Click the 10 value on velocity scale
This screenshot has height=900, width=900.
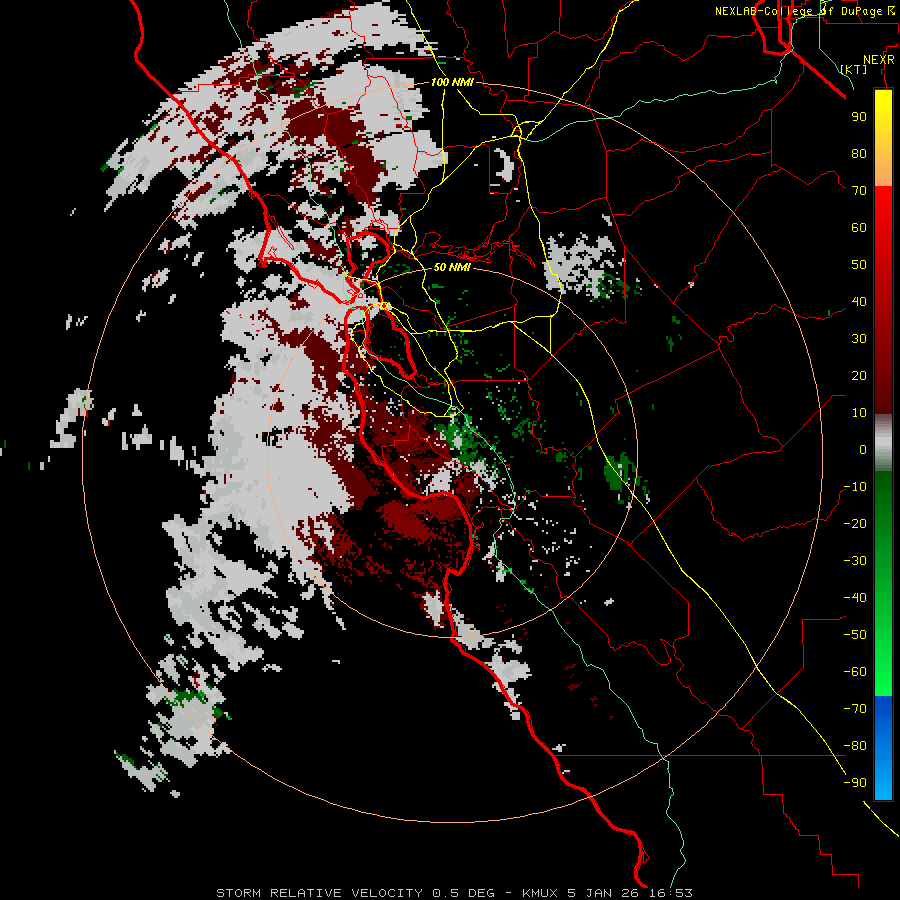859,413
